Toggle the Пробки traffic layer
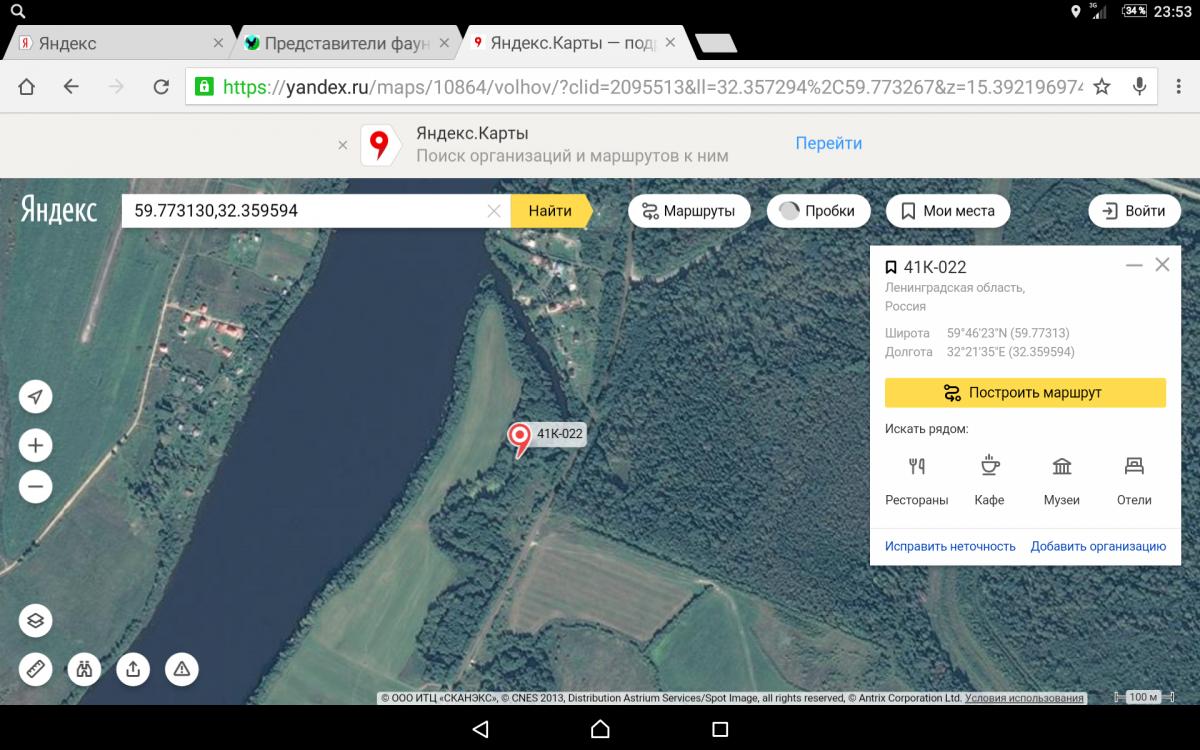 (818, 211)
